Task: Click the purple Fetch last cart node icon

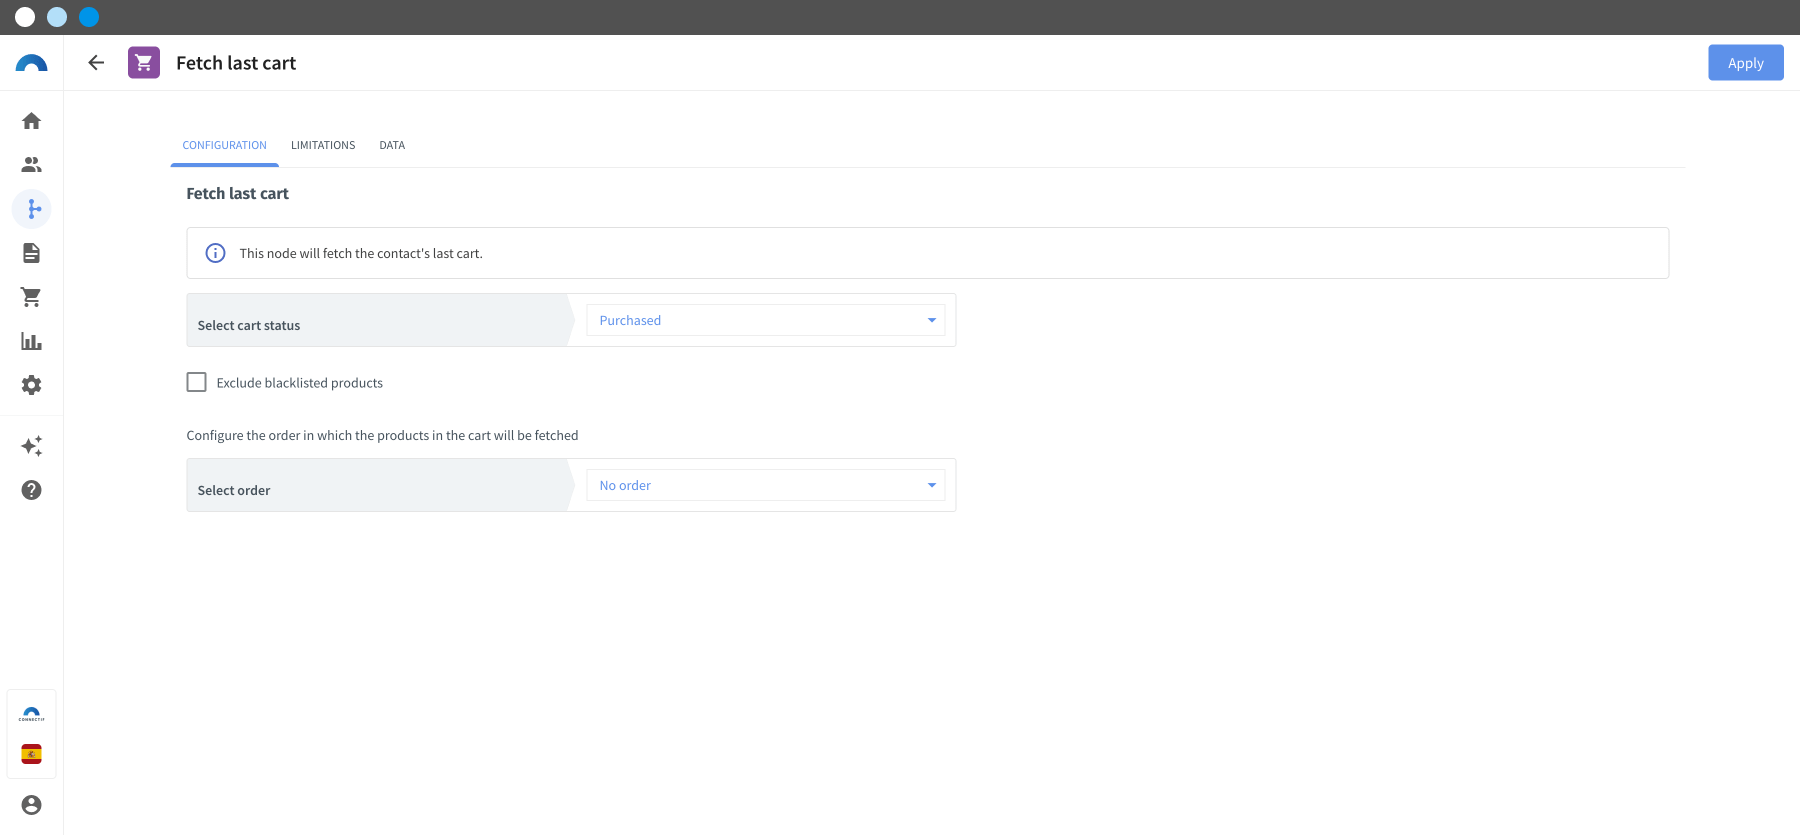Action: pos(144,63)
